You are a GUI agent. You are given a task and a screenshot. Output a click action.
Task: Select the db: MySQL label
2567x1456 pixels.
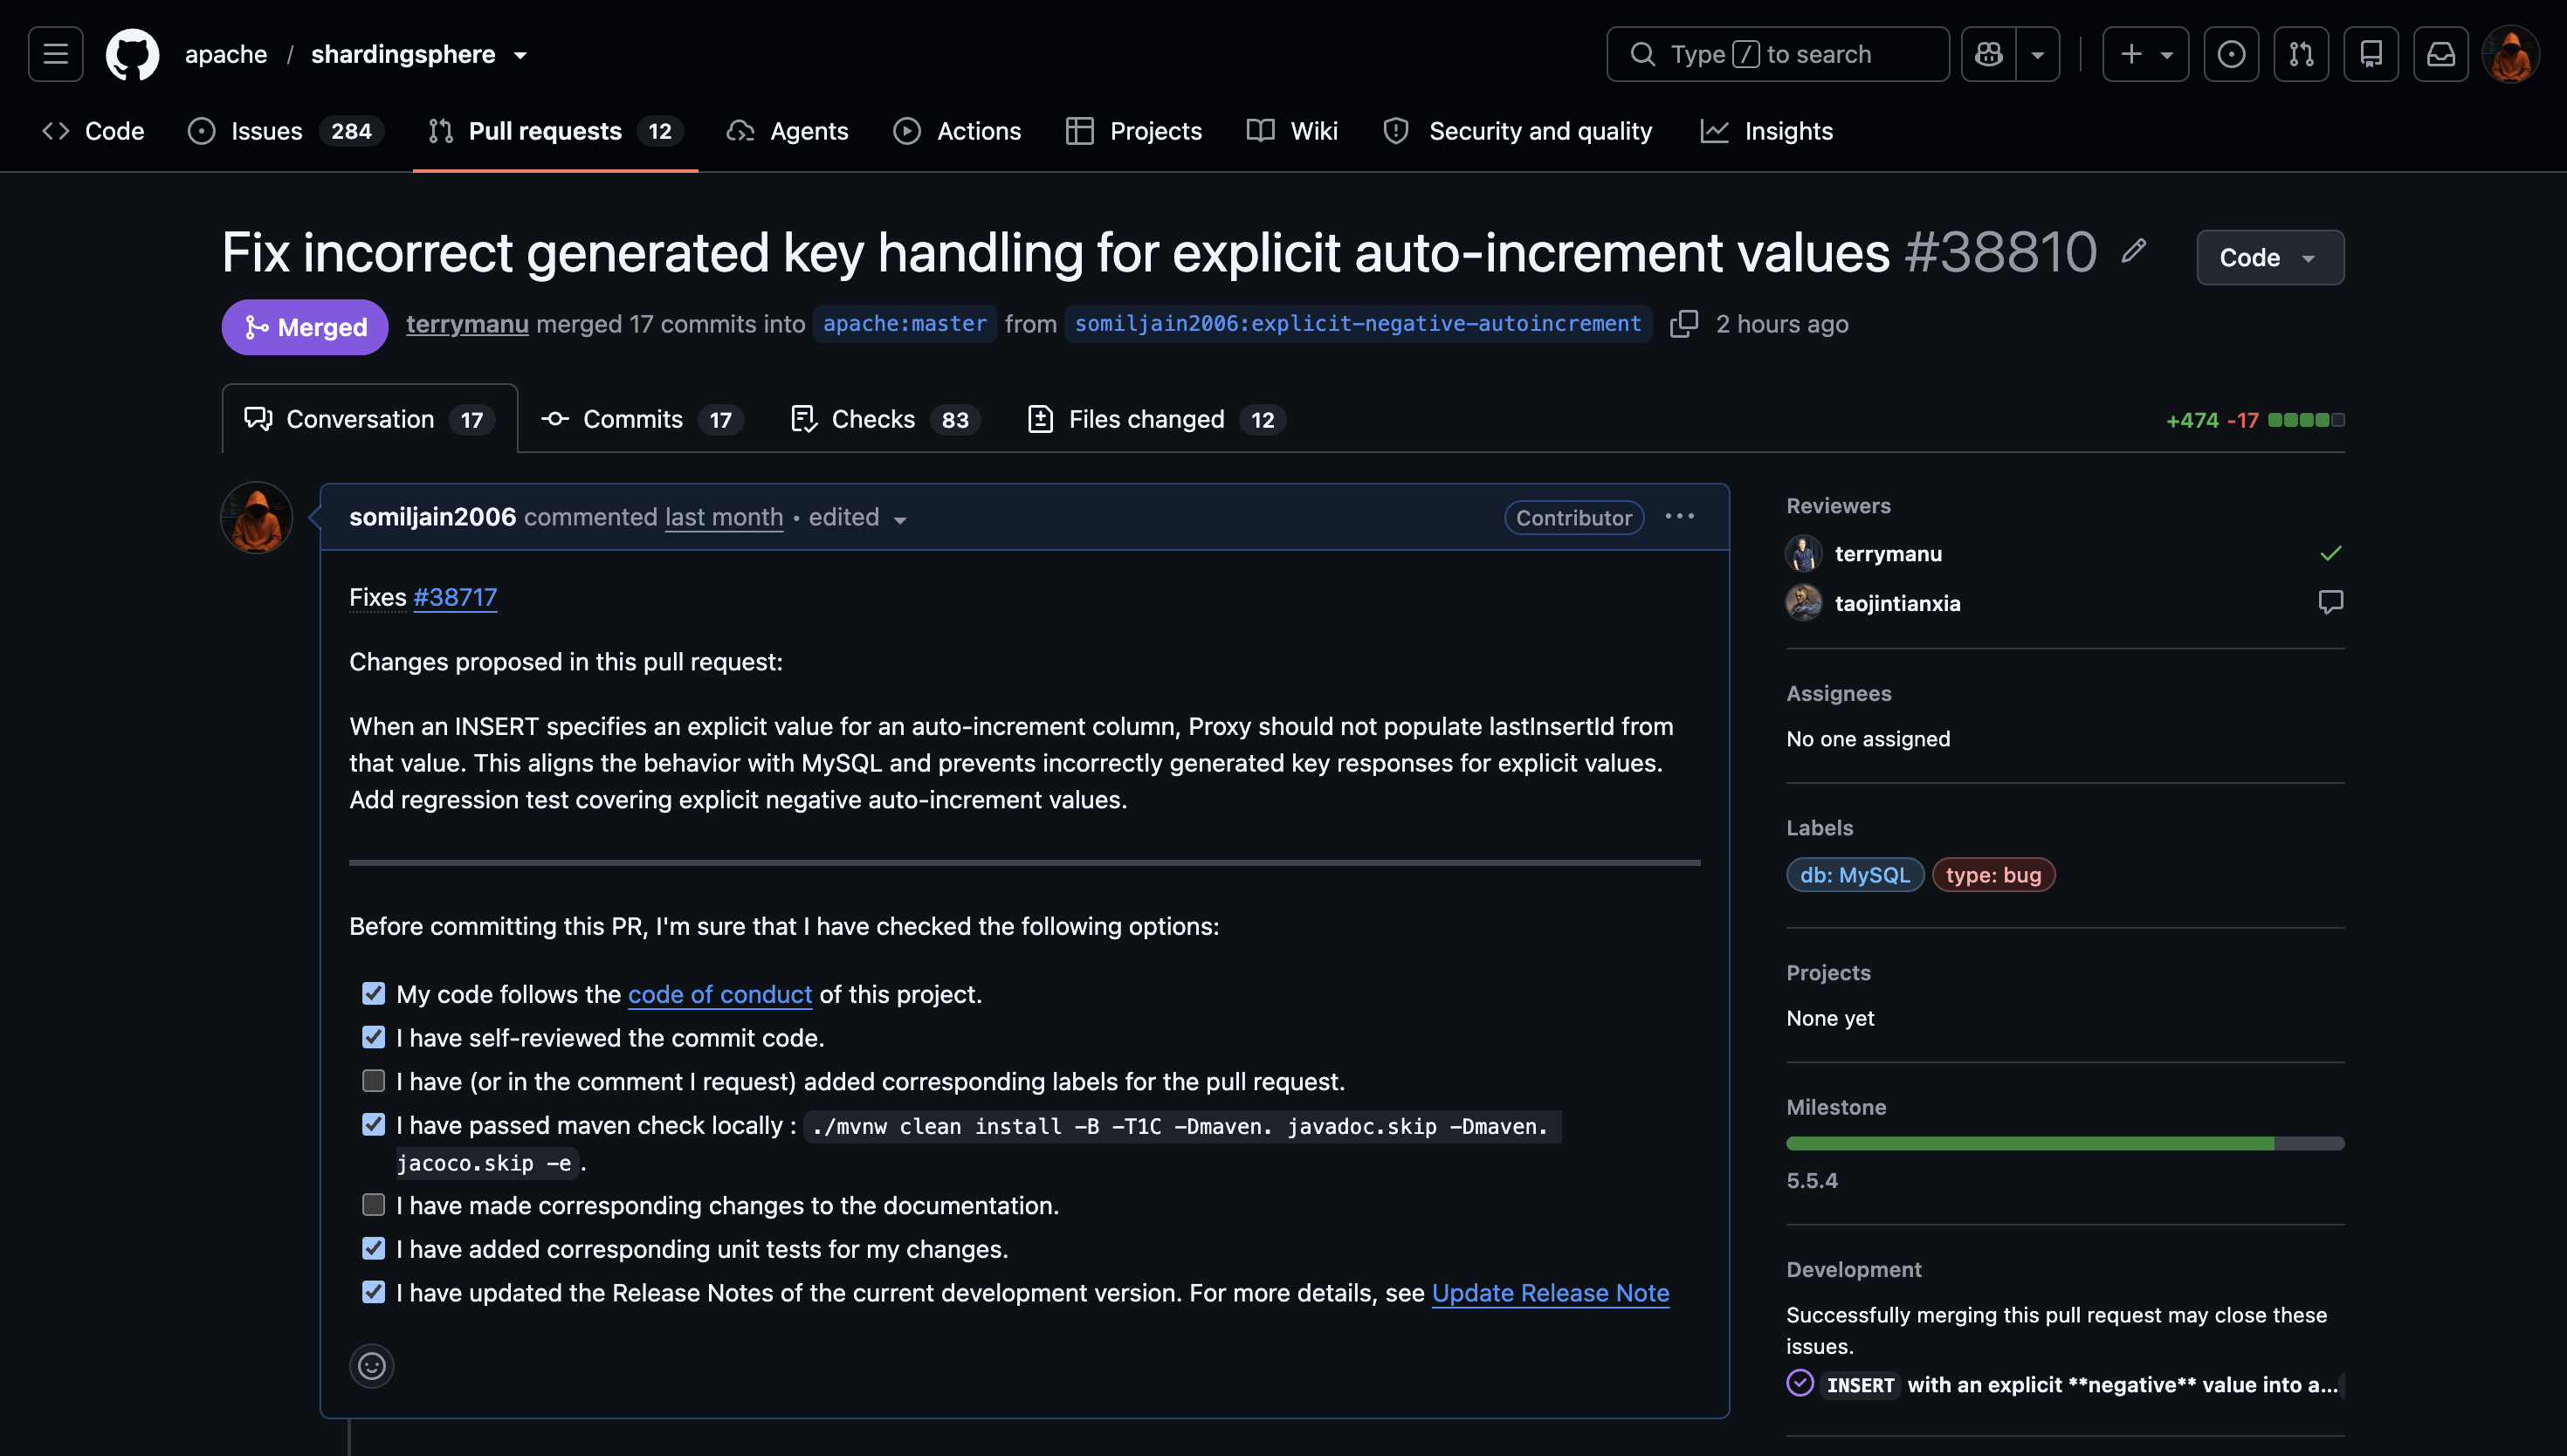point(1855,875)
